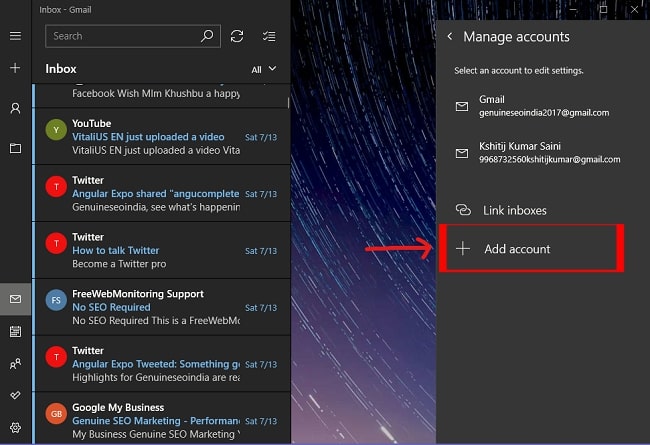Open No SEO Required email
Screen dimensions: 650x445
pos(162,307)
